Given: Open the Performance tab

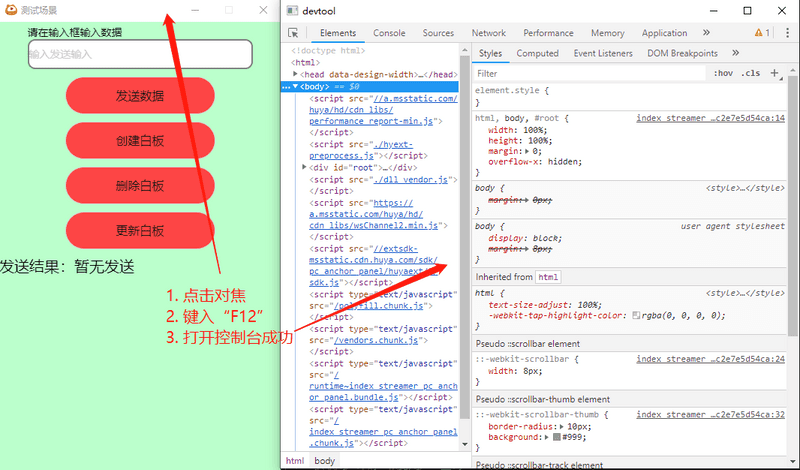Looking at the screenshot, I should [x=548, y=33].
